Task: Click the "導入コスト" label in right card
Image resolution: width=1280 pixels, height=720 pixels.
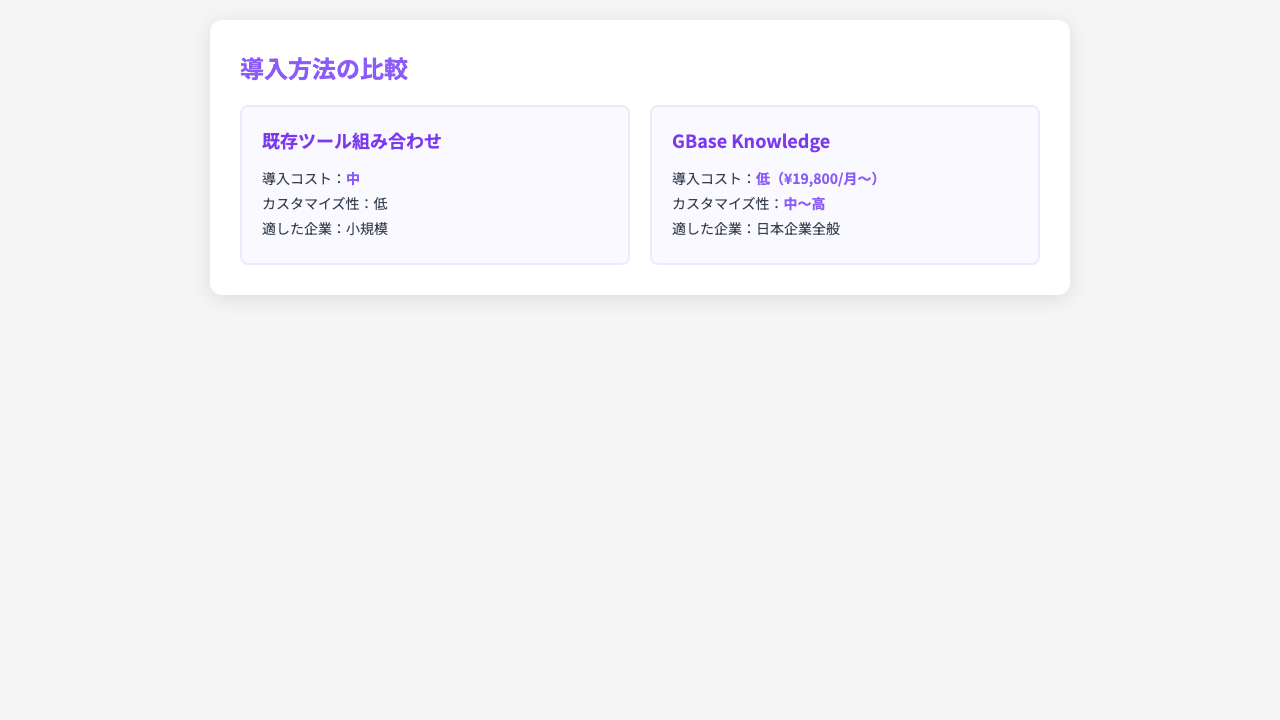Action: (705, 178)
